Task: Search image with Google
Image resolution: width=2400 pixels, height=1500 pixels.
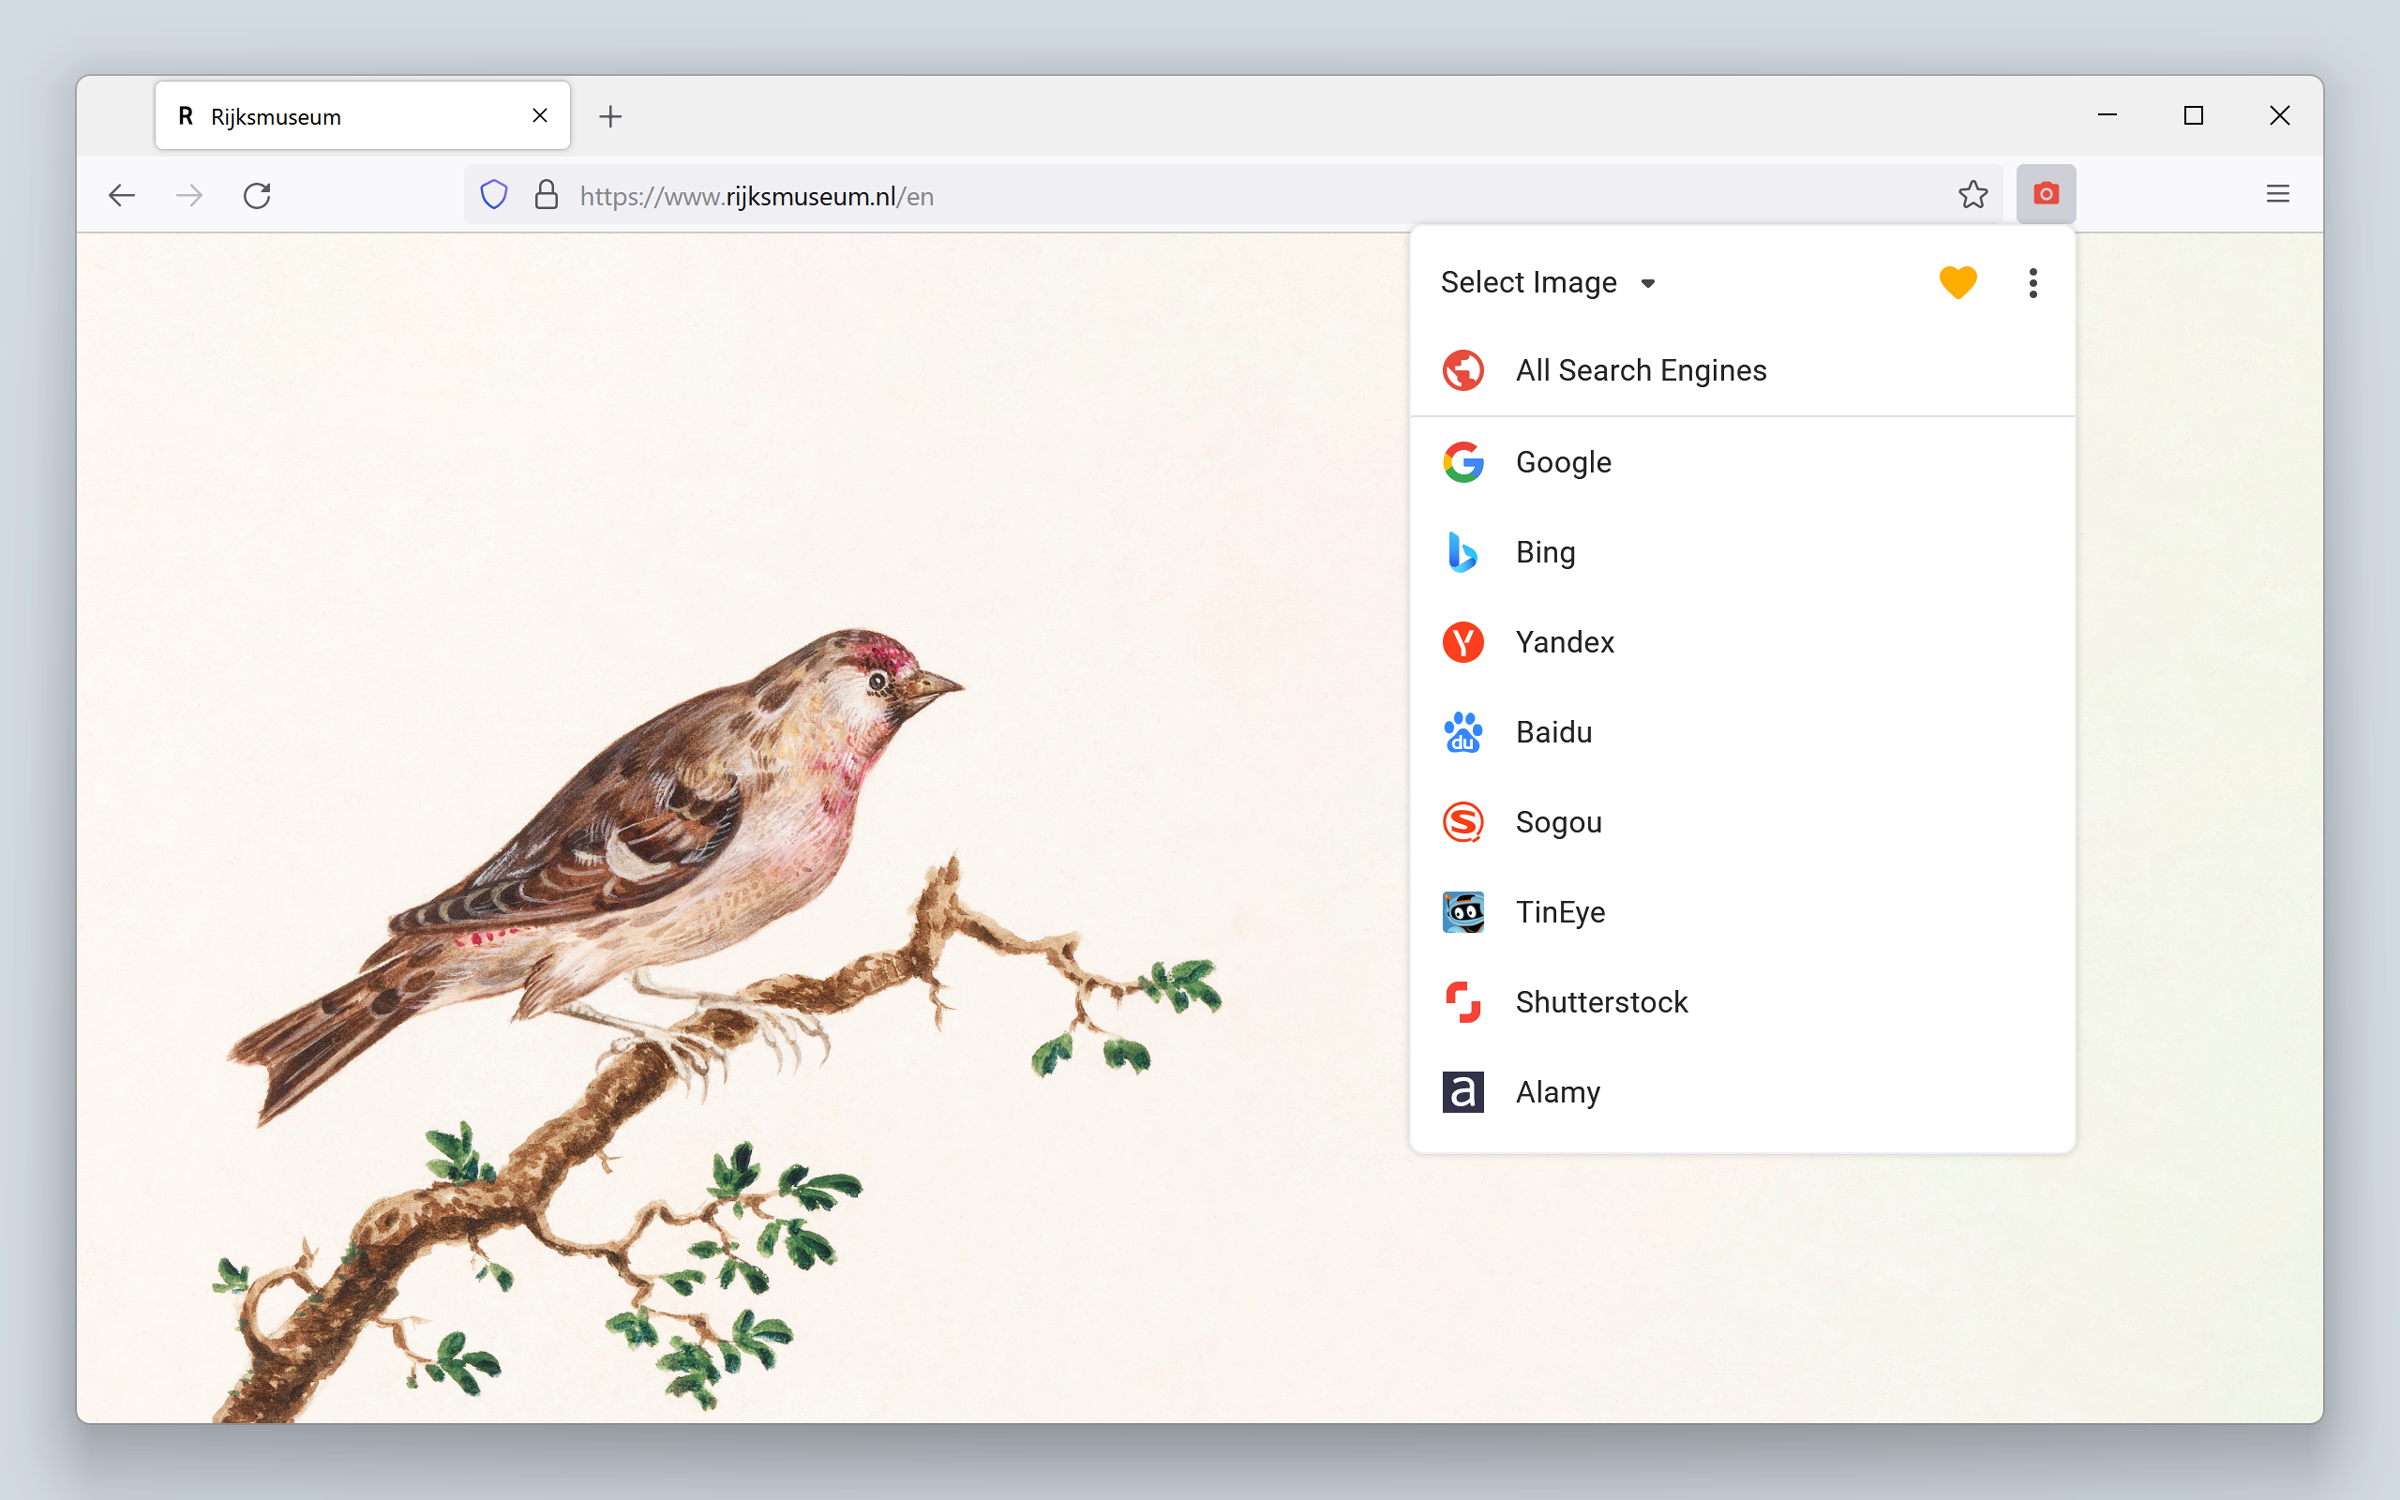Action: tap(1563, 462)
